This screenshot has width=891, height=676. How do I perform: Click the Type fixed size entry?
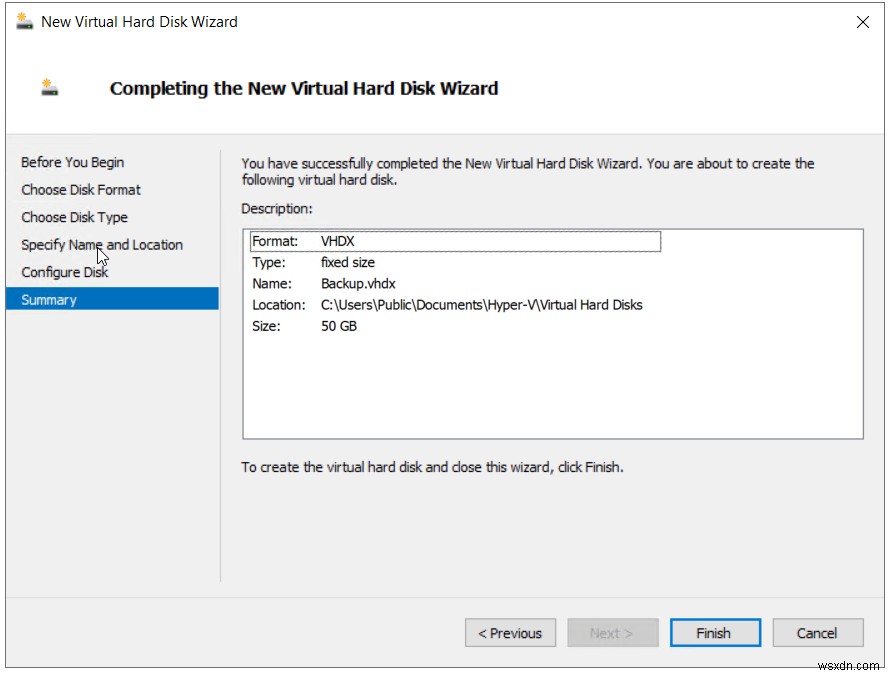pyautogui.click(x=320, y=262)
